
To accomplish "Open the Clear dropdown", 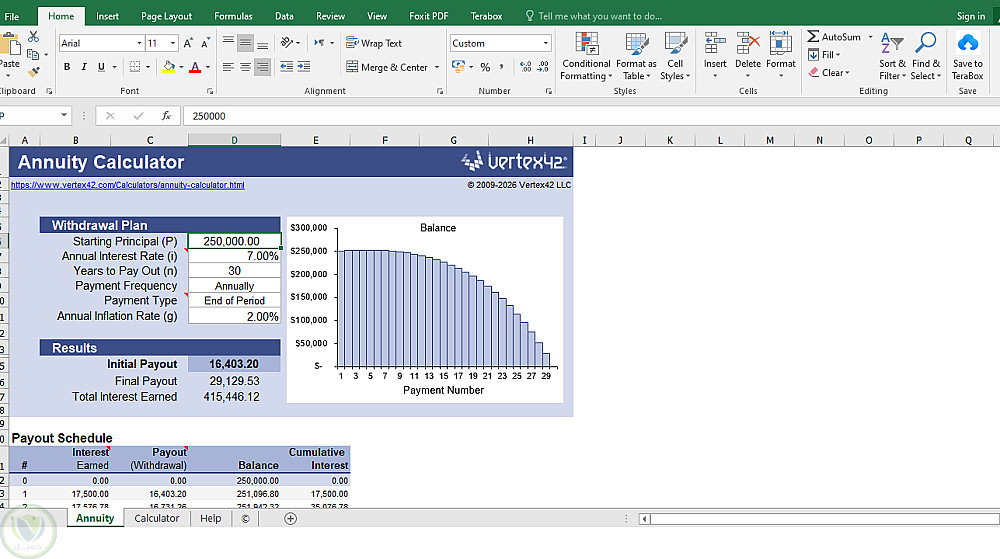I will click(x=829, y=73).
